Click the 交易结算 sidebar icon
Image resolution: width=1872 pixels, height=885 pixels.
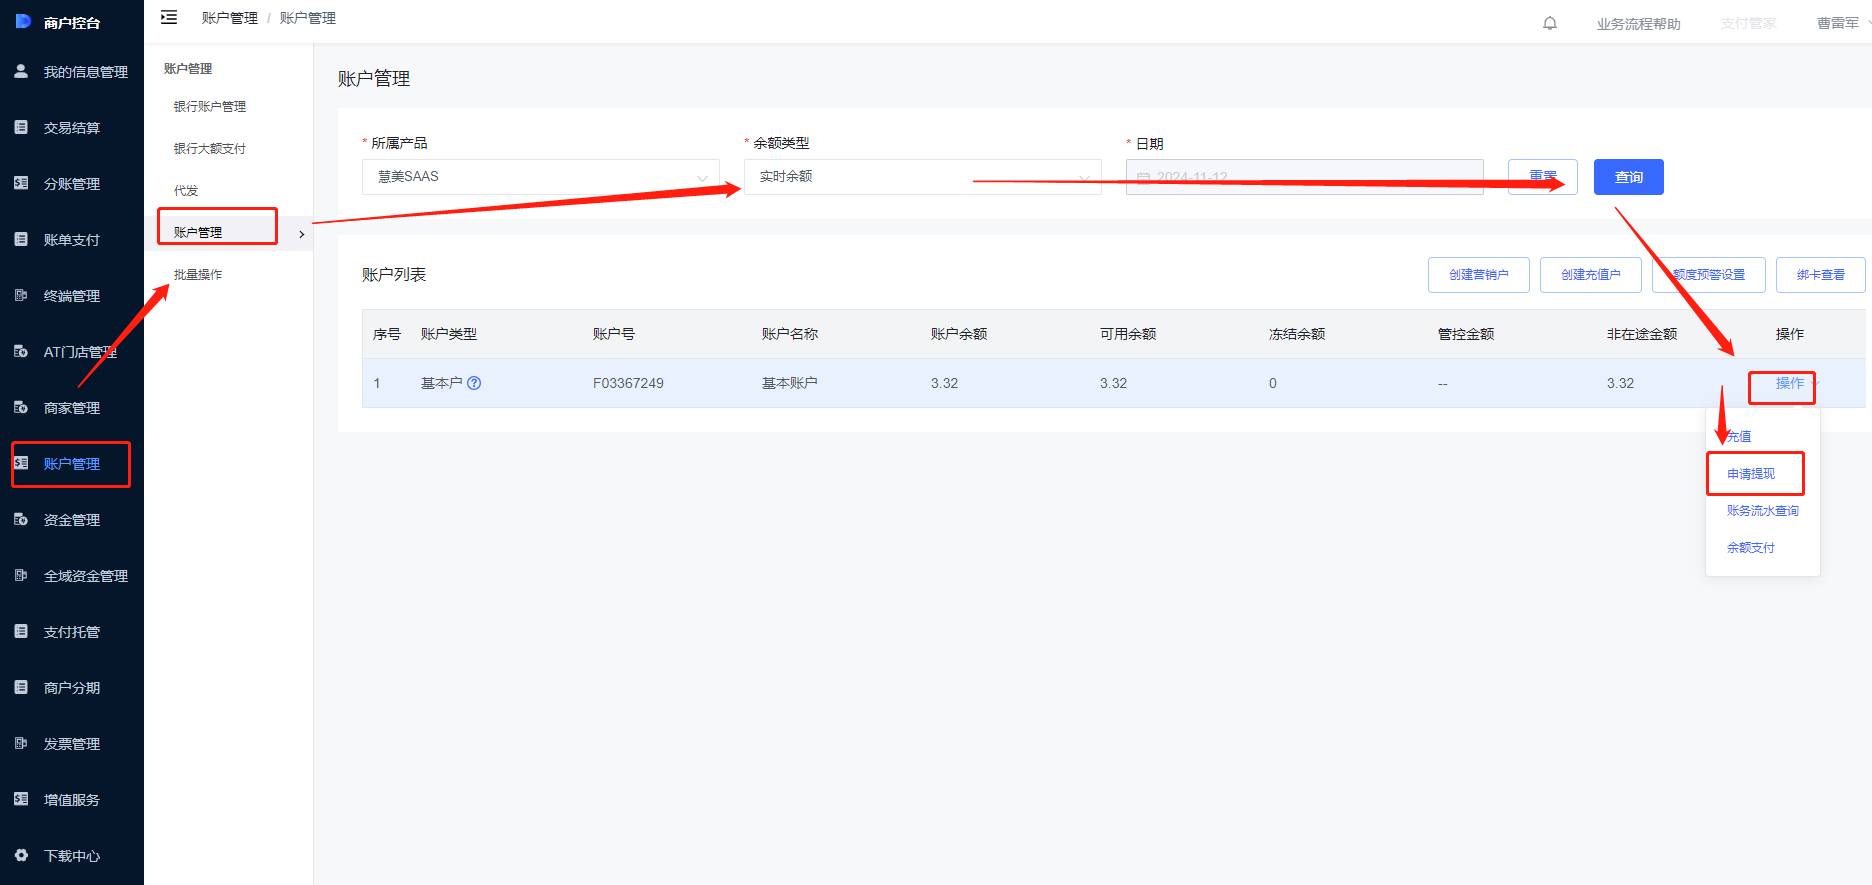tap(21, 127)
